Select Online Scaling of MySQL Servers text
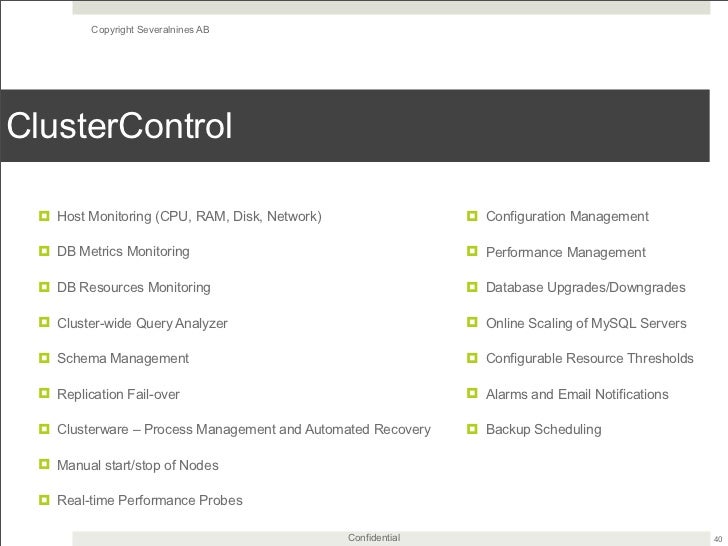Image resolution: width=728 pixels, height=546 pixels. click(x=586, y=323)
